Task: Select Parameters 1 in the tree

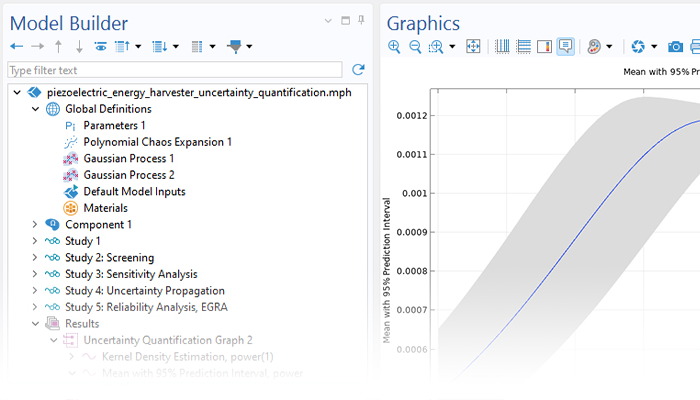Action: 114,125
